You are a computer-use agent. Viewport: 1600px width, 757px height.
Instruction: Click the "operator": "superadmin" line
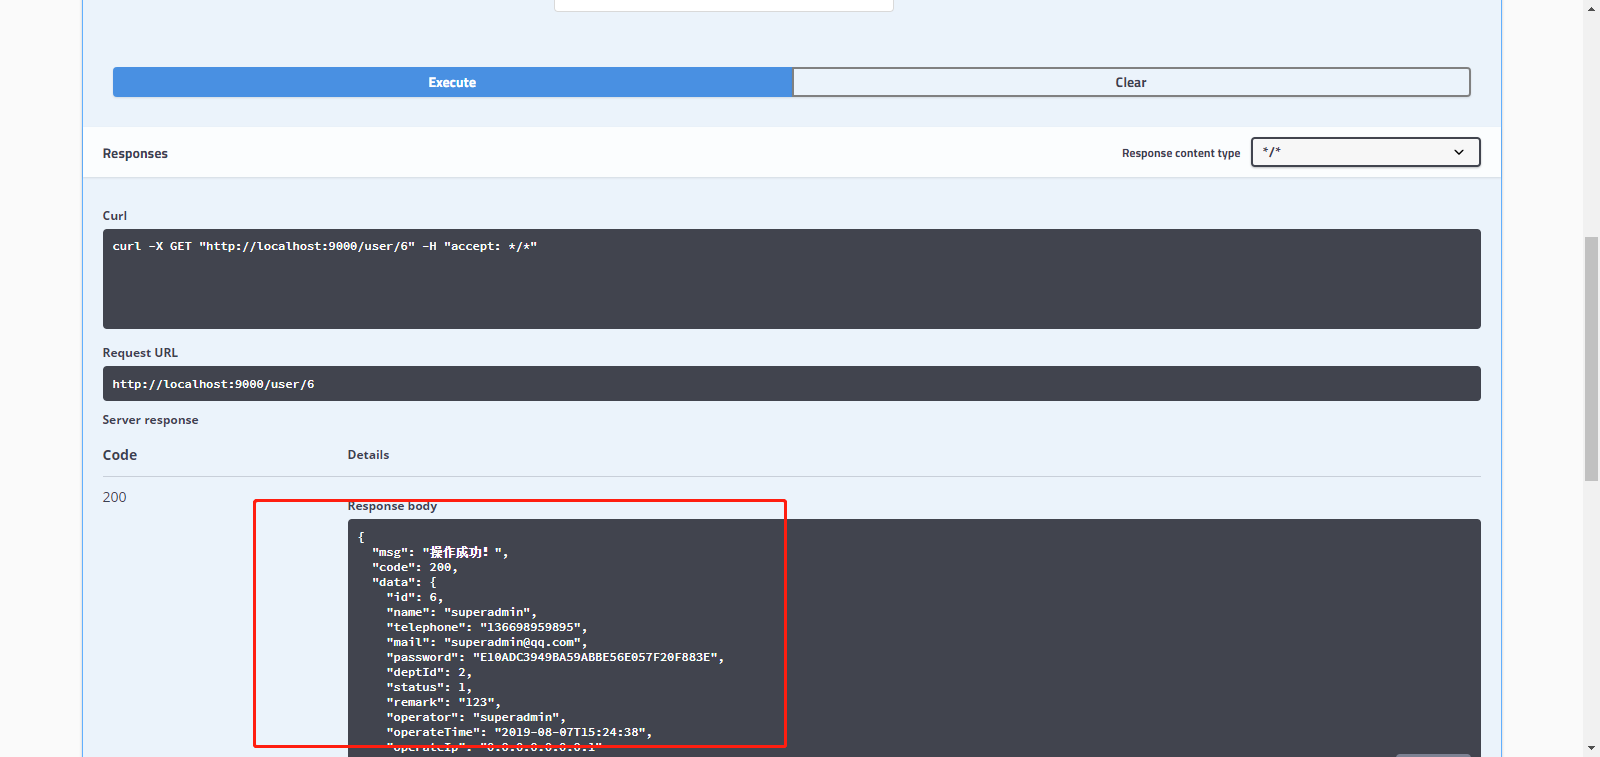click(476, 717)
